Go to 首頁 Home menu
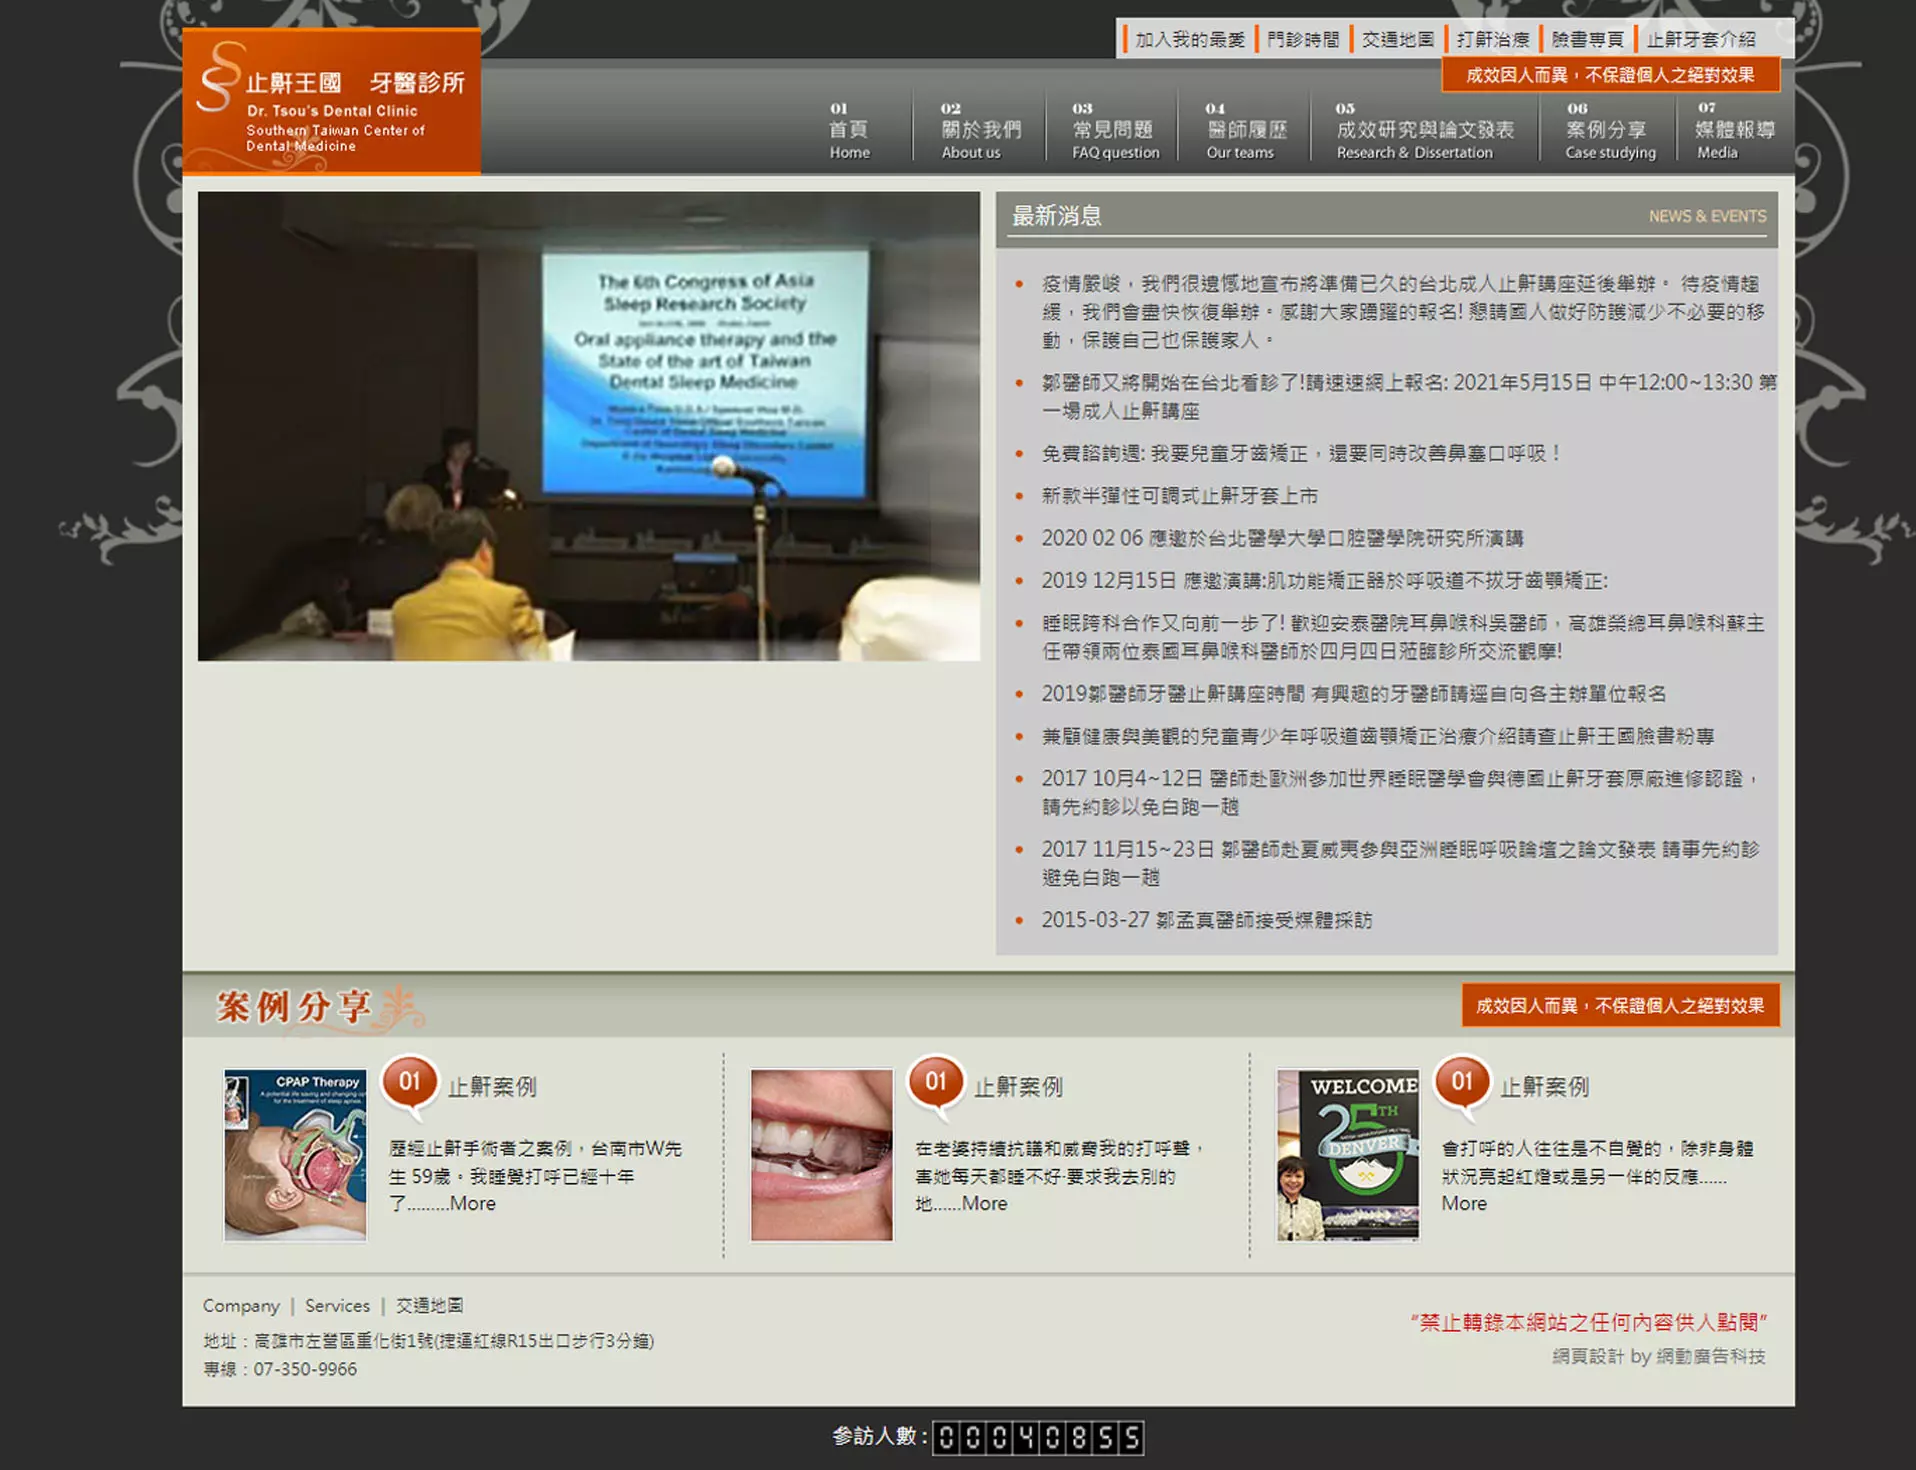This screenshot has height=1470, width=1916. (x=849, y=130)
